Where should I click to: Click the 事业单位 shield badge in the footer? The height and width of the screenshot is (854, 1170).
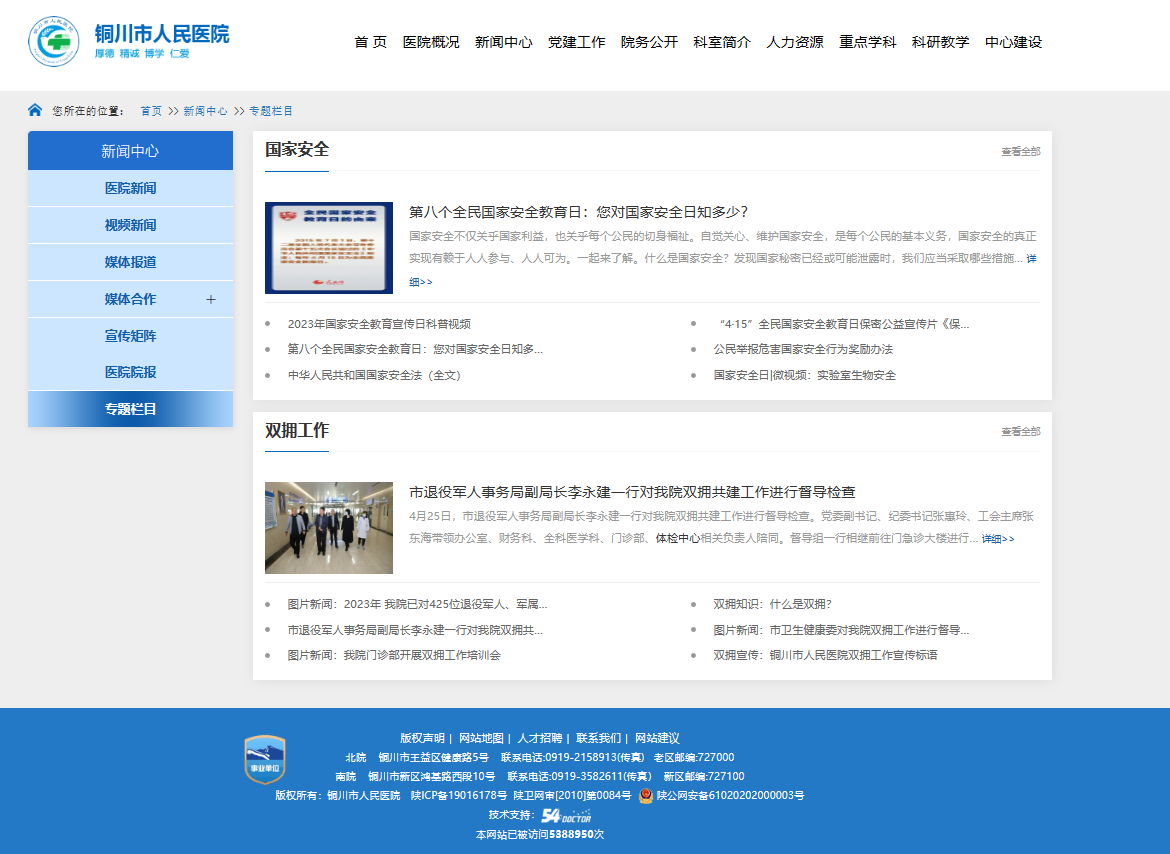click(265, 760)
